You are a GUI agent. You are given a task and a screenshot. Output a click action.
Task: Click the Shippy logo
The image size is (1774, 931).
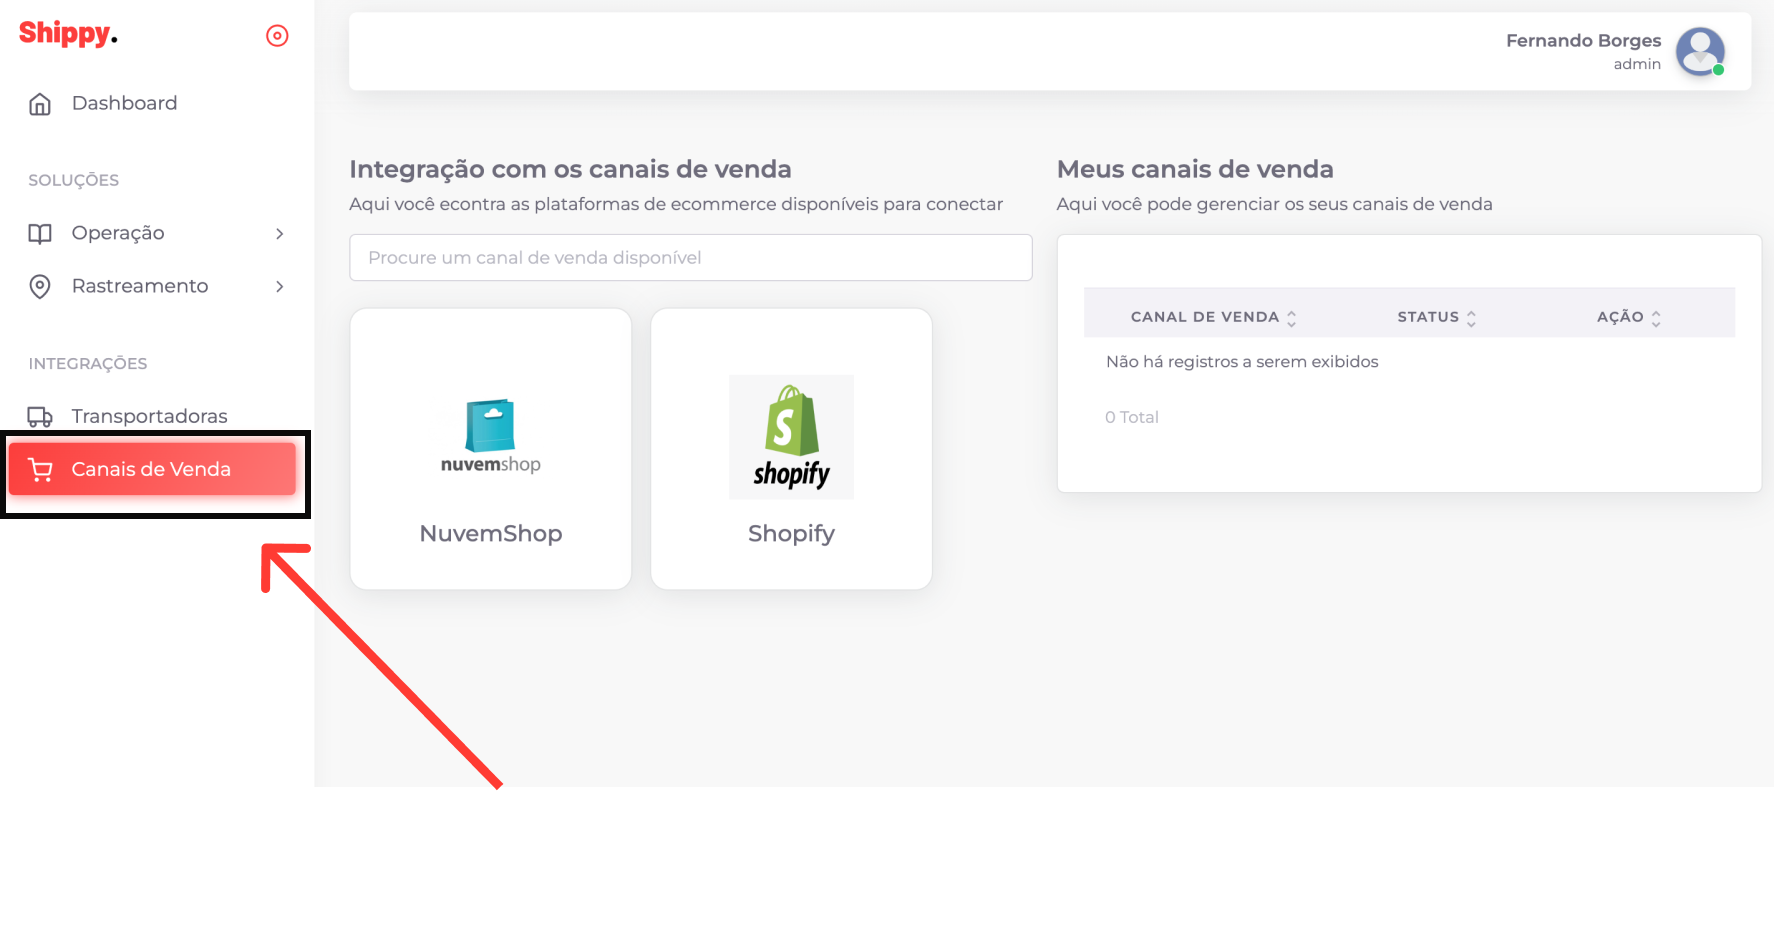pyautogui.click(x=68, y=34)
